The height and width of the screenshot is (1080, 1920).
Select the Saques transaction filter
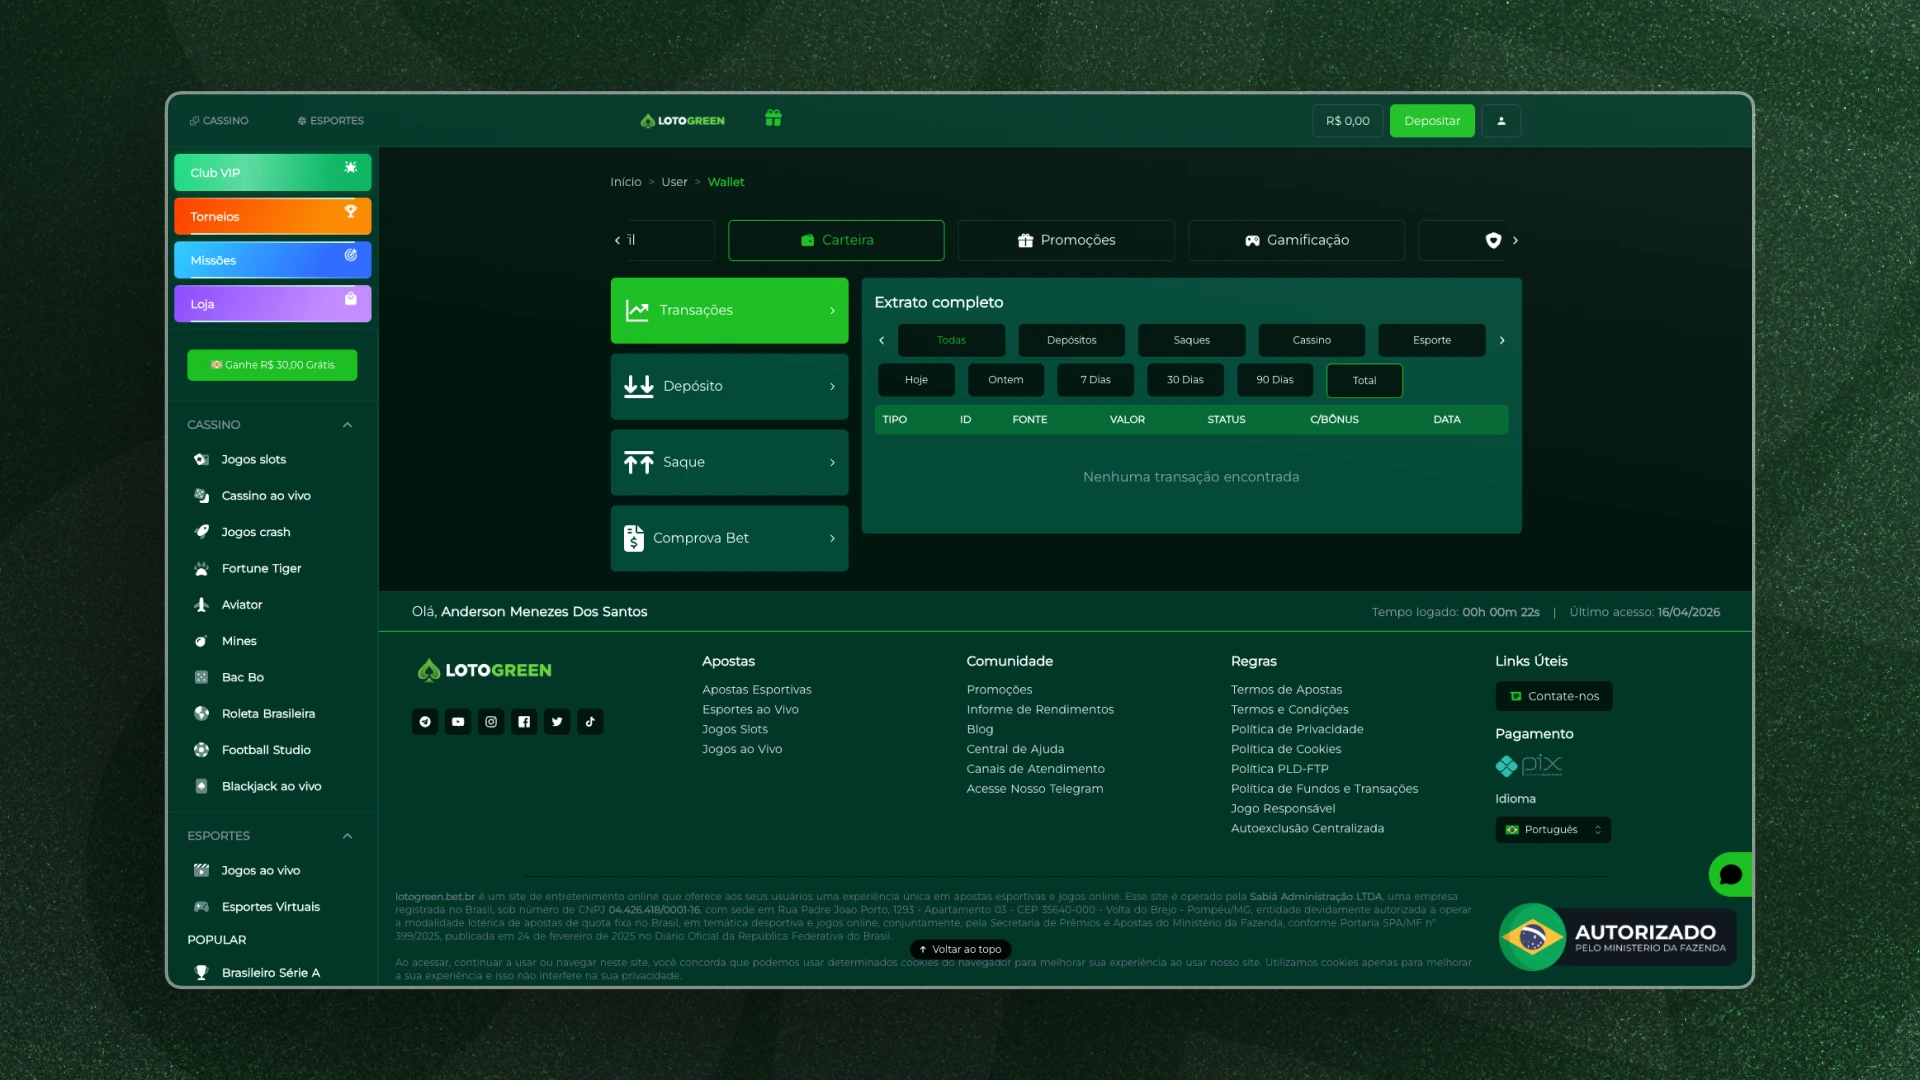click(1191, 340)
